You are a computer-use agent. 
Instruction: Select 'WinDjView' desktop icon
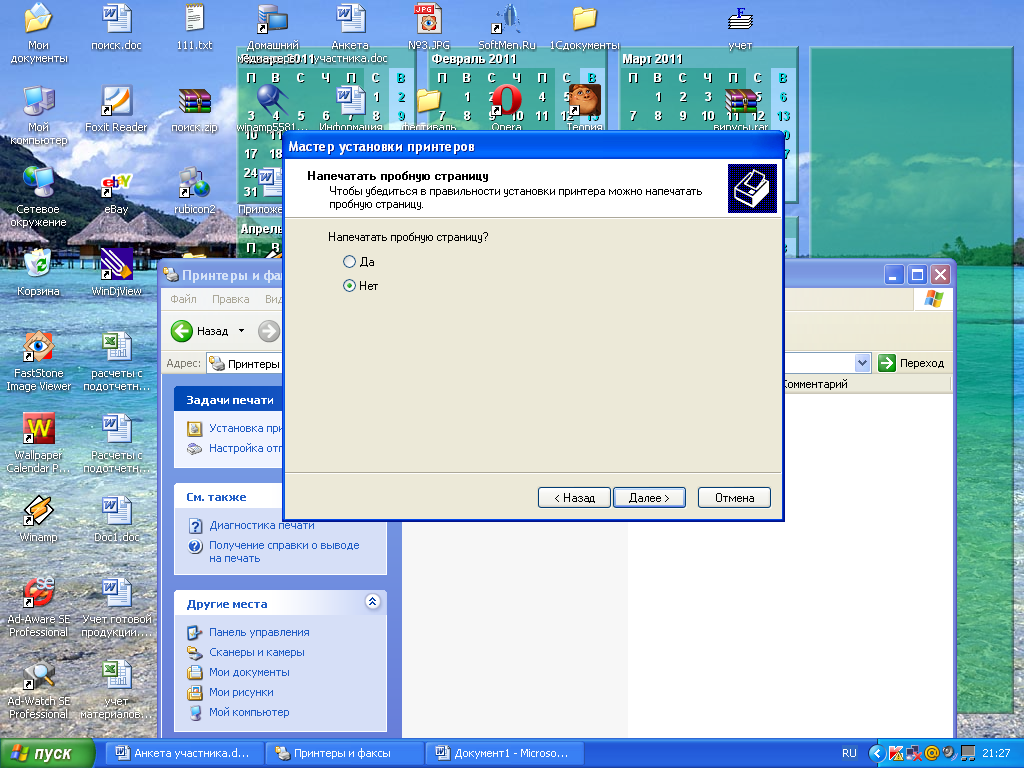point(116,273)
